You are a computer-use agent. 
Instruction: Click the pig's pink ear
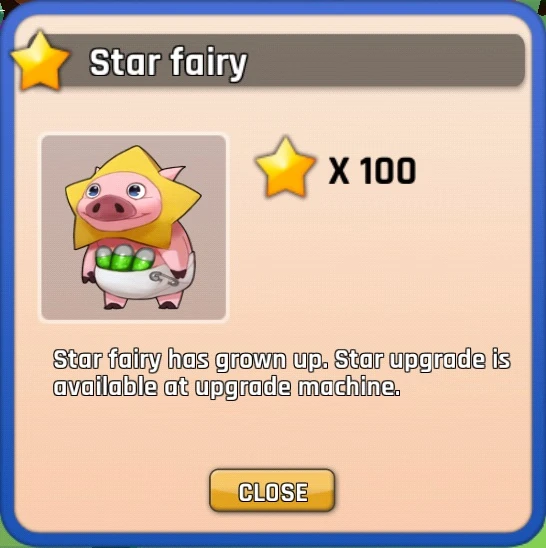click(x=171, y=173)
